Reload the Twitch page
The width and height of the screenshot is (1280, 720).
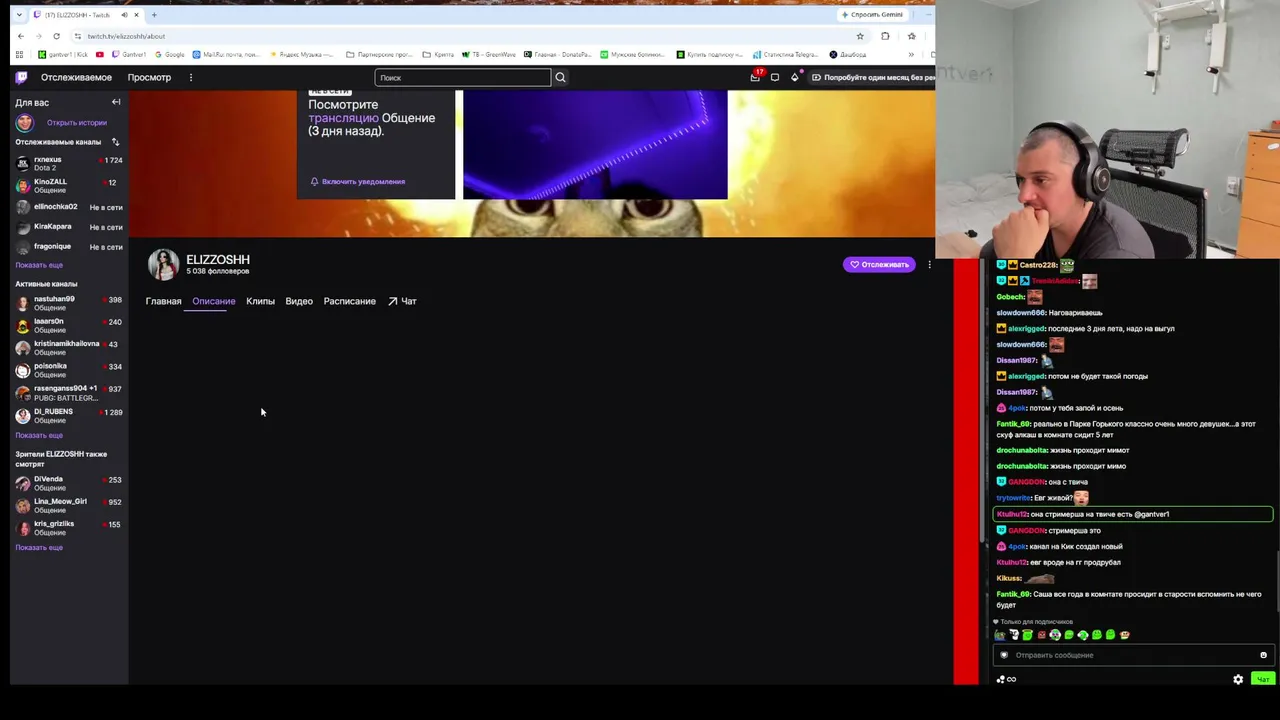click(x=56, y=36)
